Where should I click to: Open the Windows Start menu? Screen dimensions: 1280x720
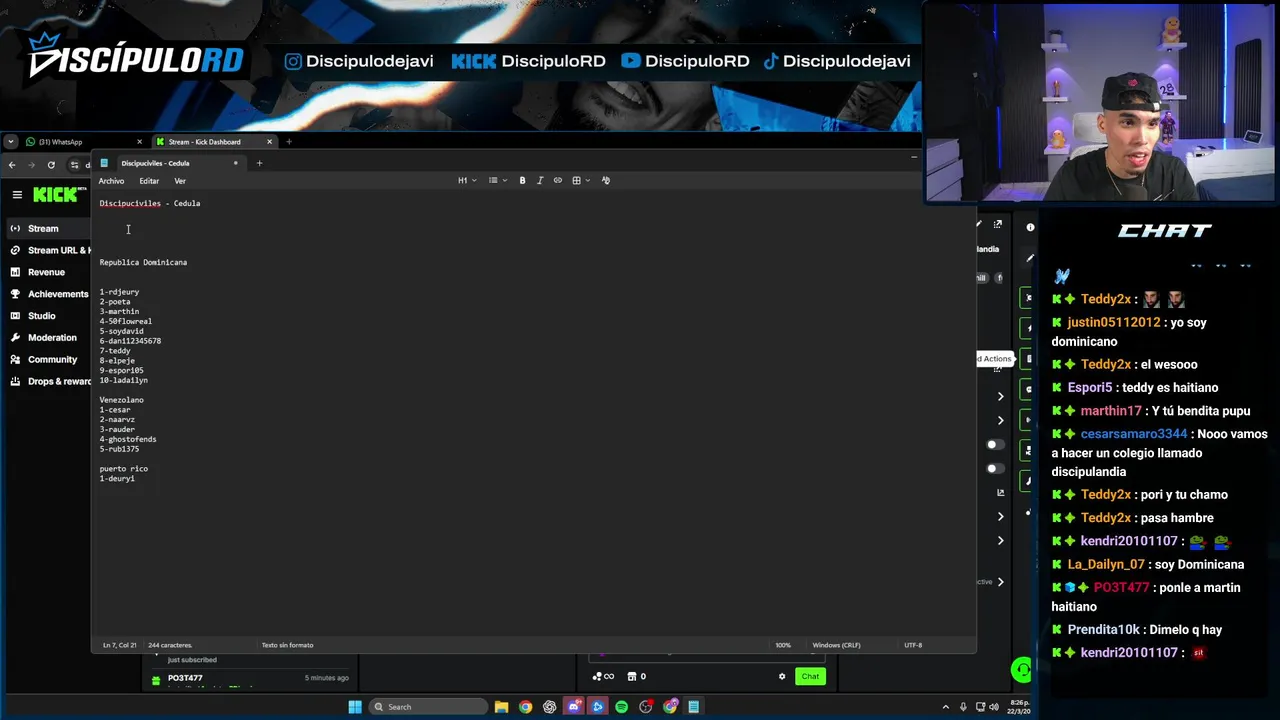355,707
